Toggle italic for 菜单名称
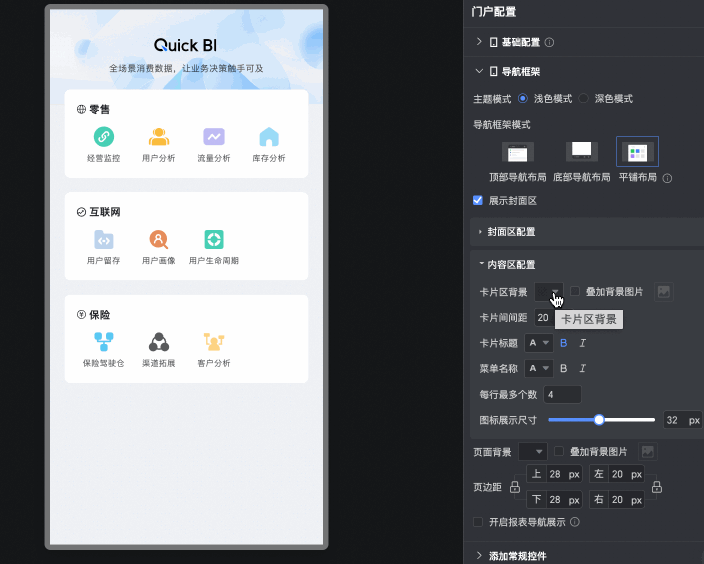Viewport: 704px width, 564px height. pos(583,369)
